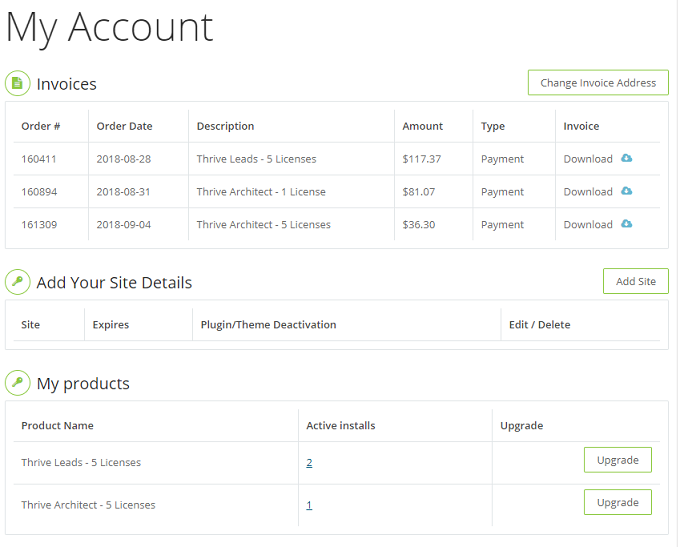680x547 pixels.
Task: Click the Upgrade column header
Action: tap(522, 426)
